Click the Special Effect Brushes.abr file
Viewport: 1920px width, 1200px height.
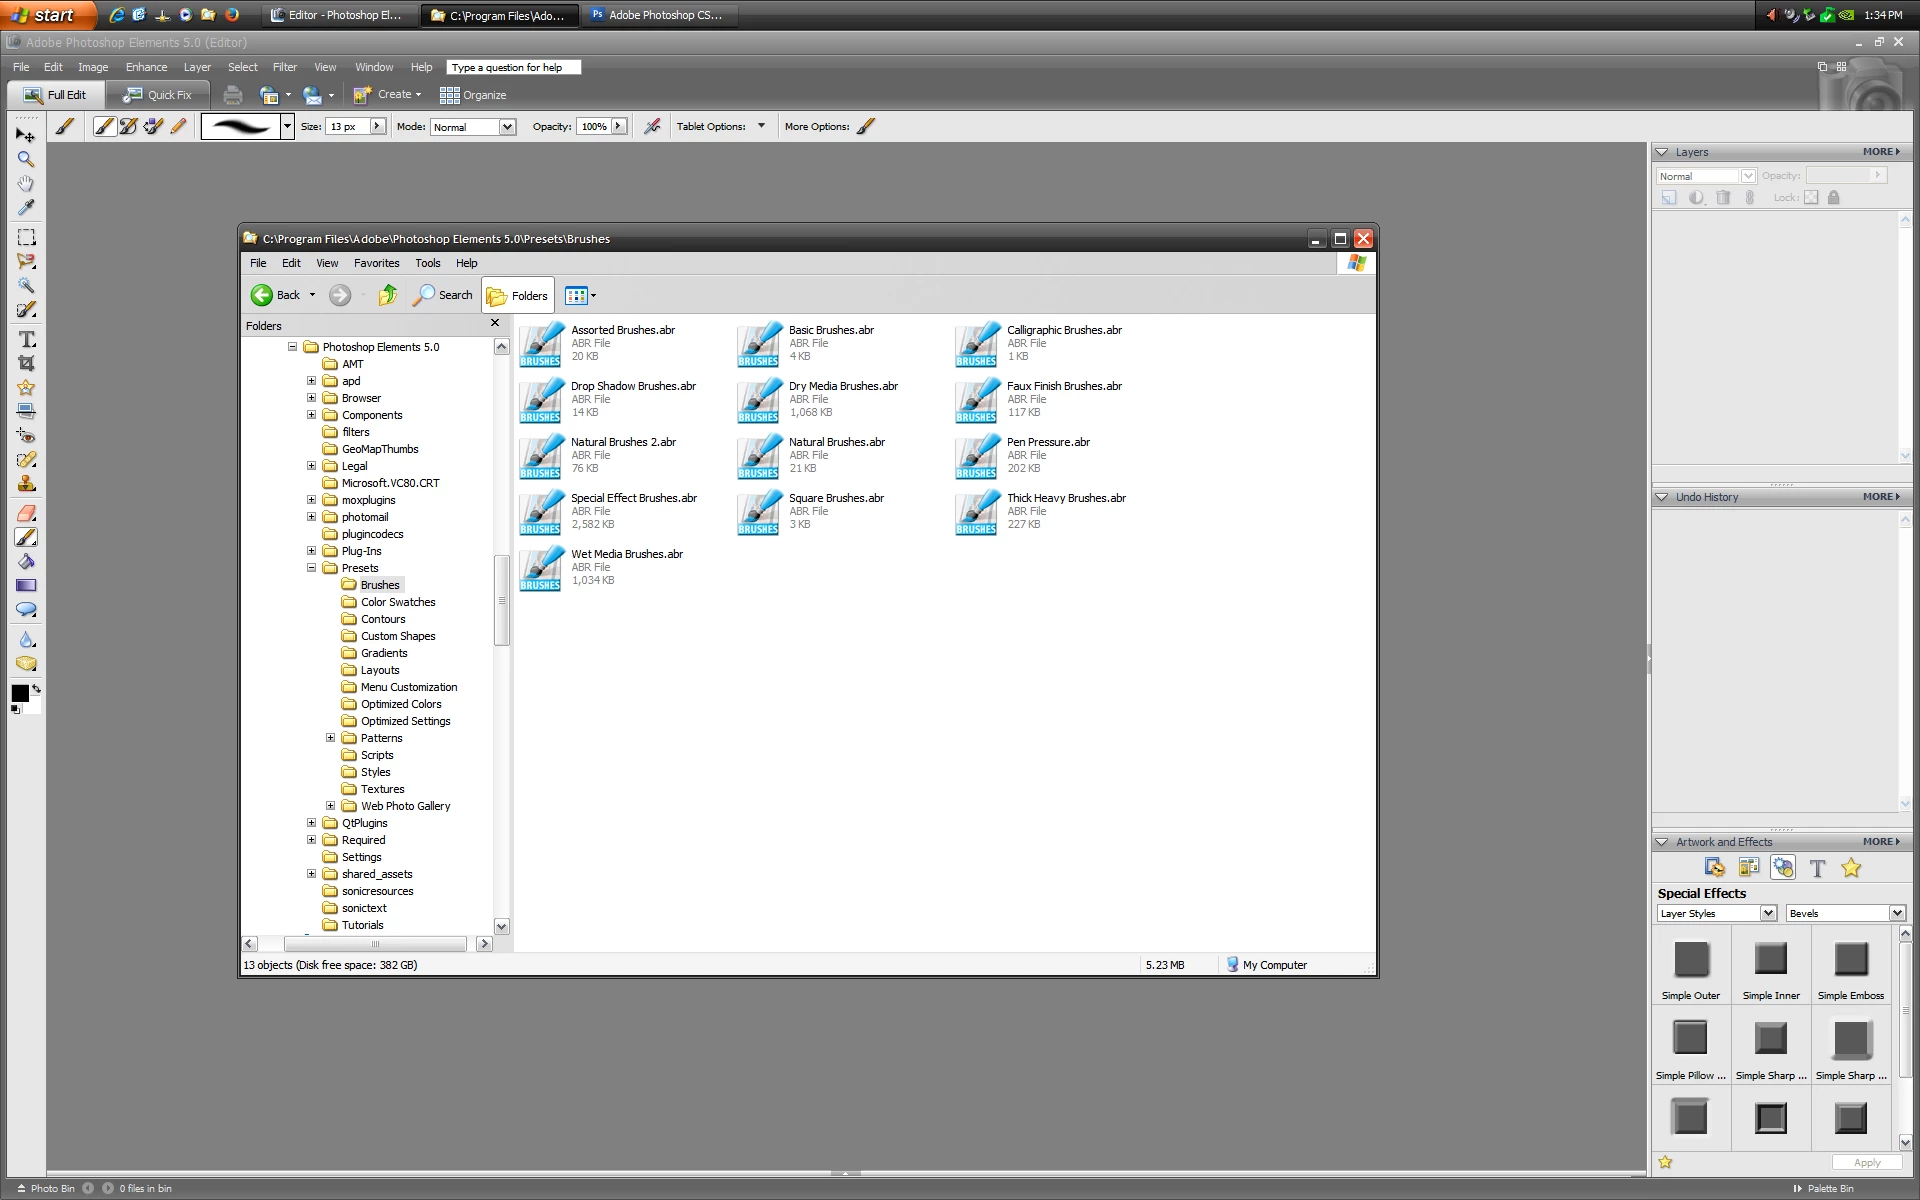tap(633, 498)
